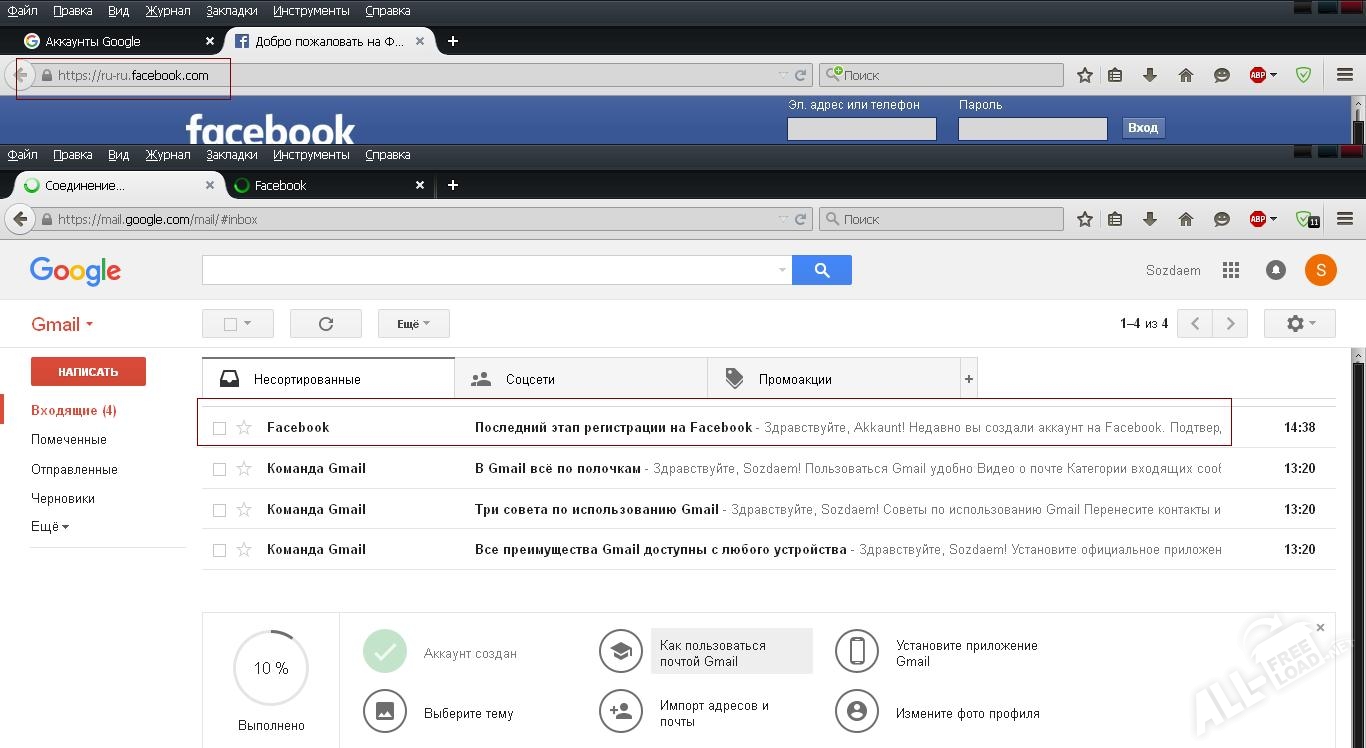
Task: Tick checkbox for 'Три совета' email
Action: [x=219, y=510]
